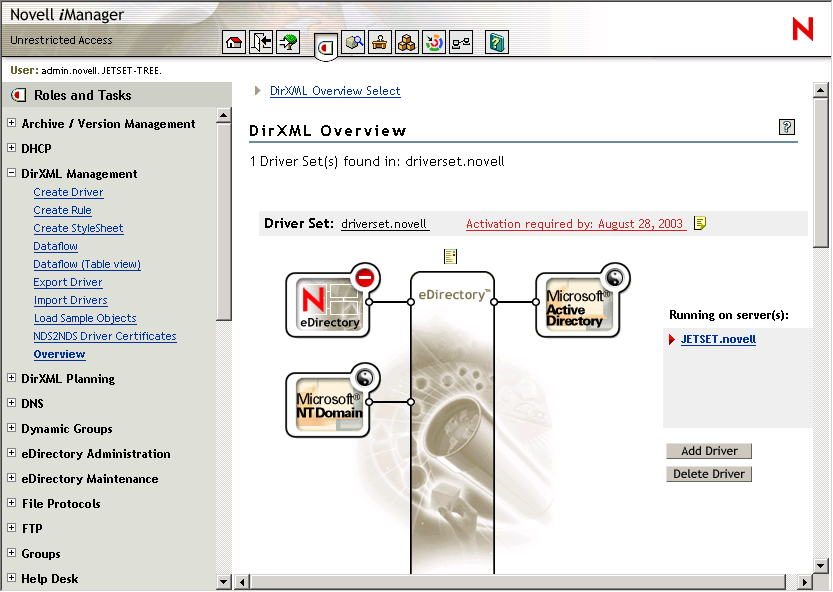The image size is (833, 592).
Task: Open the JETSET.novell server link
Action: (x=718, y=340)
